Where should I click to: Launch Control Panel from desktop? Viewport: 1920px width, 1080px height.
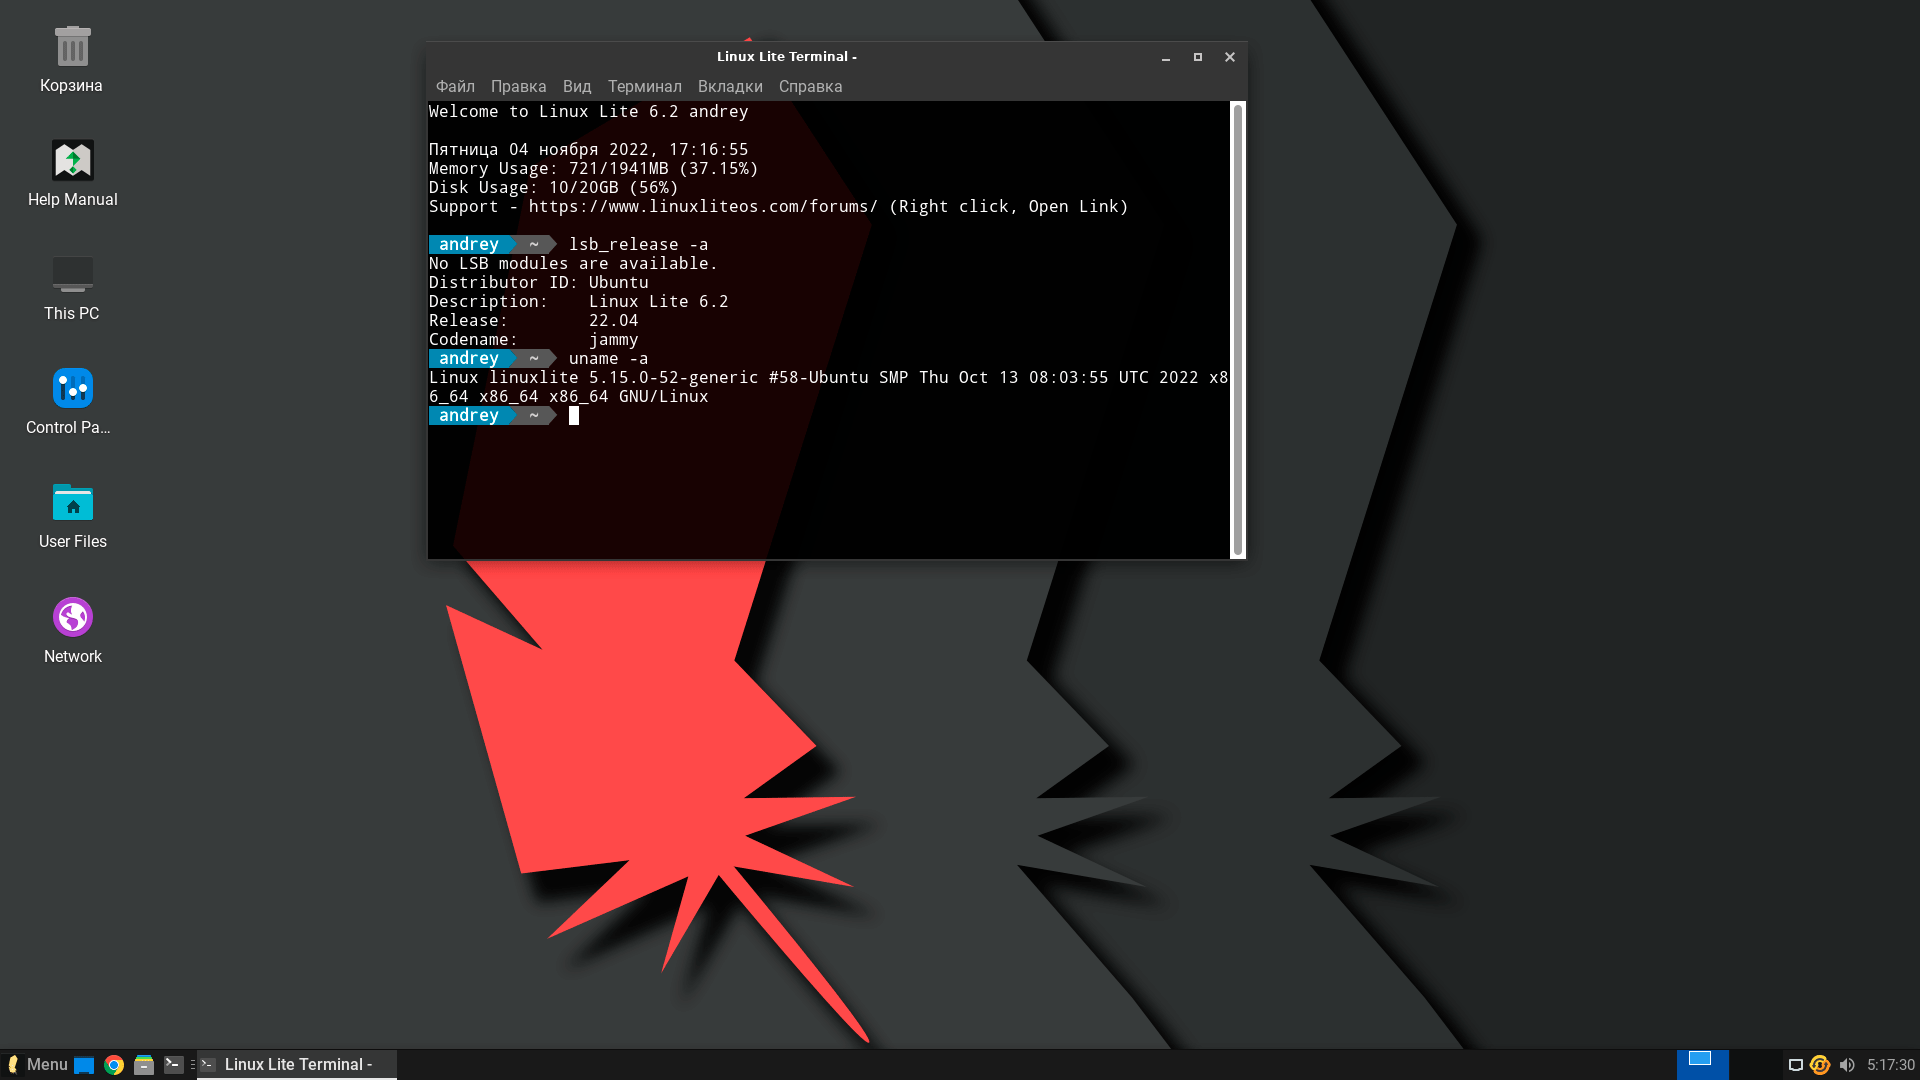click(x=72, y=389)
